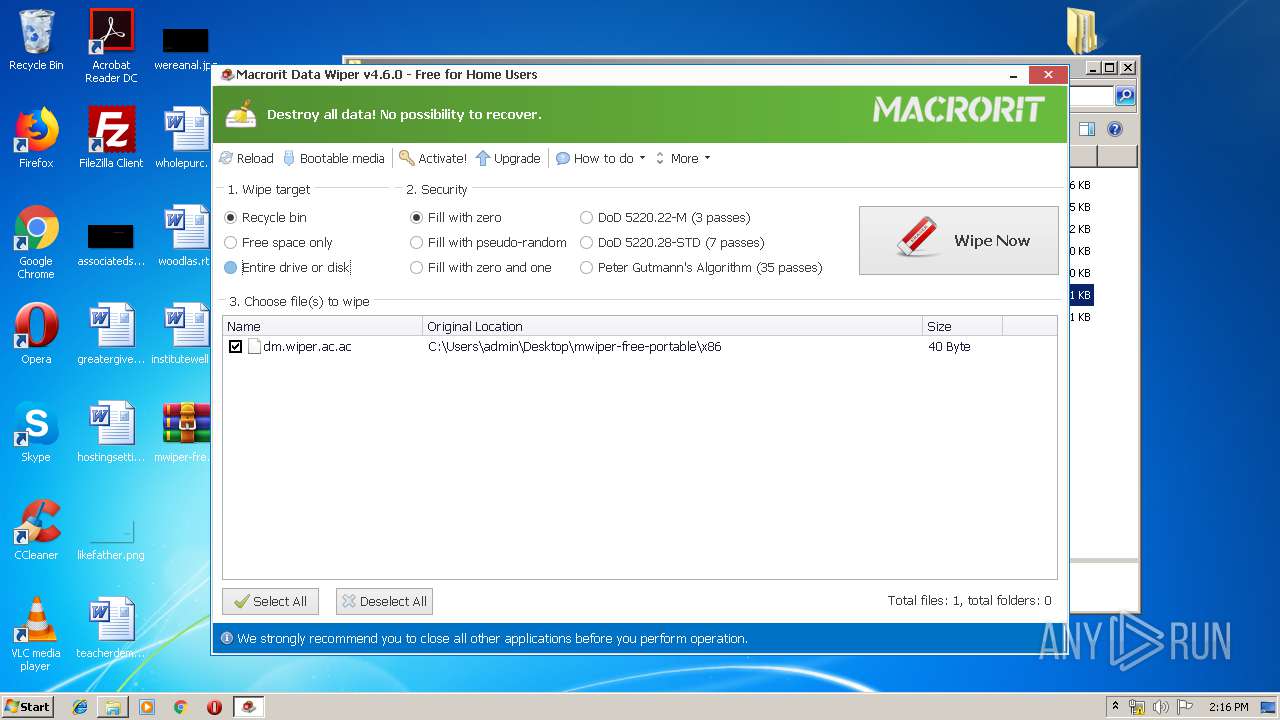Select DoD 5220.22-M (3 passes)
This screenshot has height=720, width=1280.
[x=665, y=217]
